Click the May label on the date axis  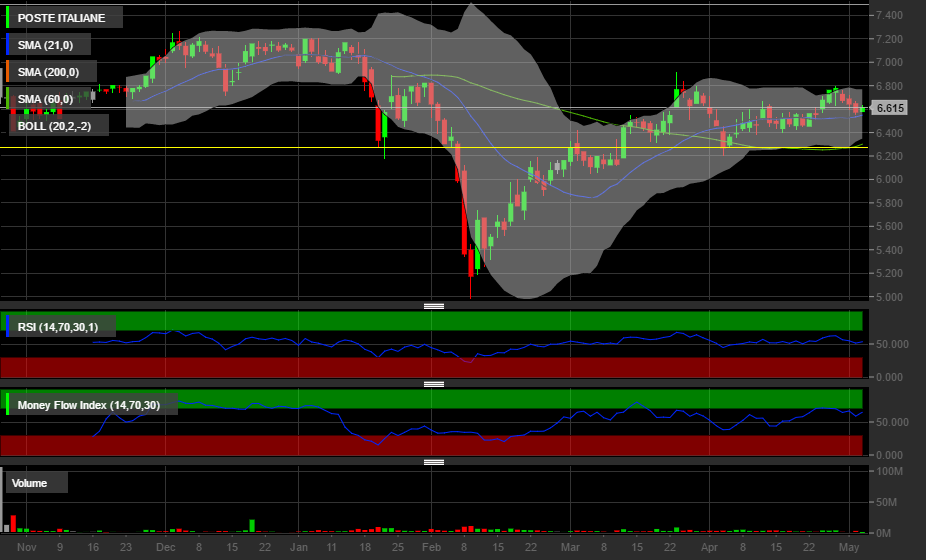pos(849,547)
